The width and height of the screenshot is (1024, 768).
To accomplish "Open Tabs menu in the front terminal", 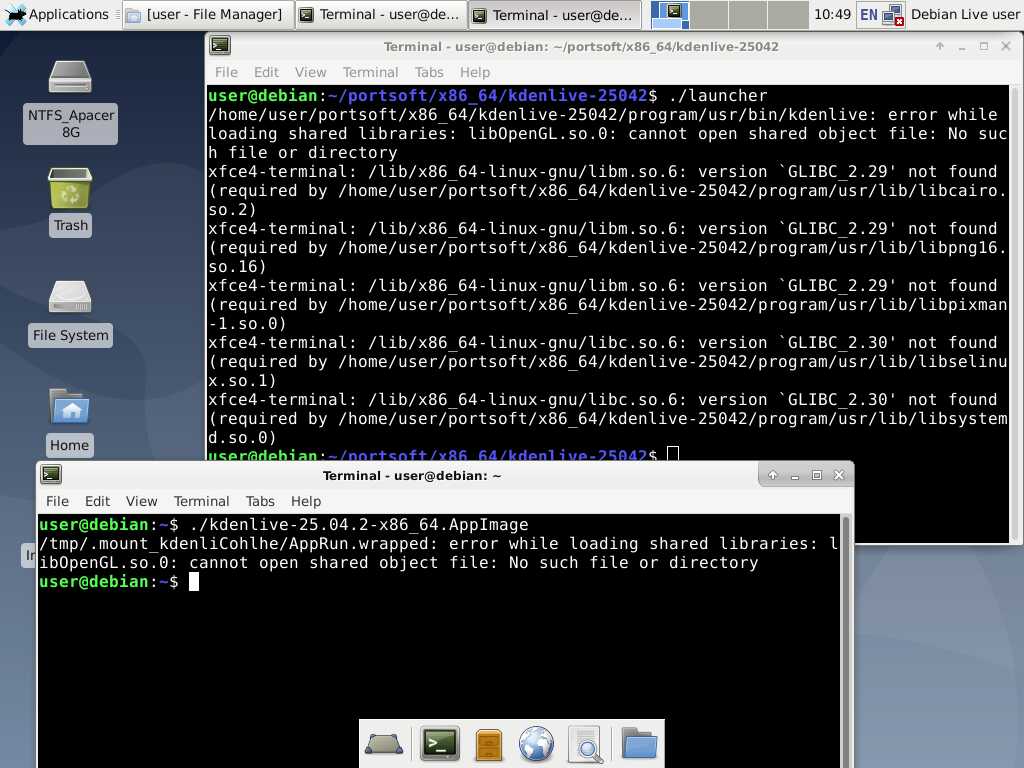I will coord(260,501).
